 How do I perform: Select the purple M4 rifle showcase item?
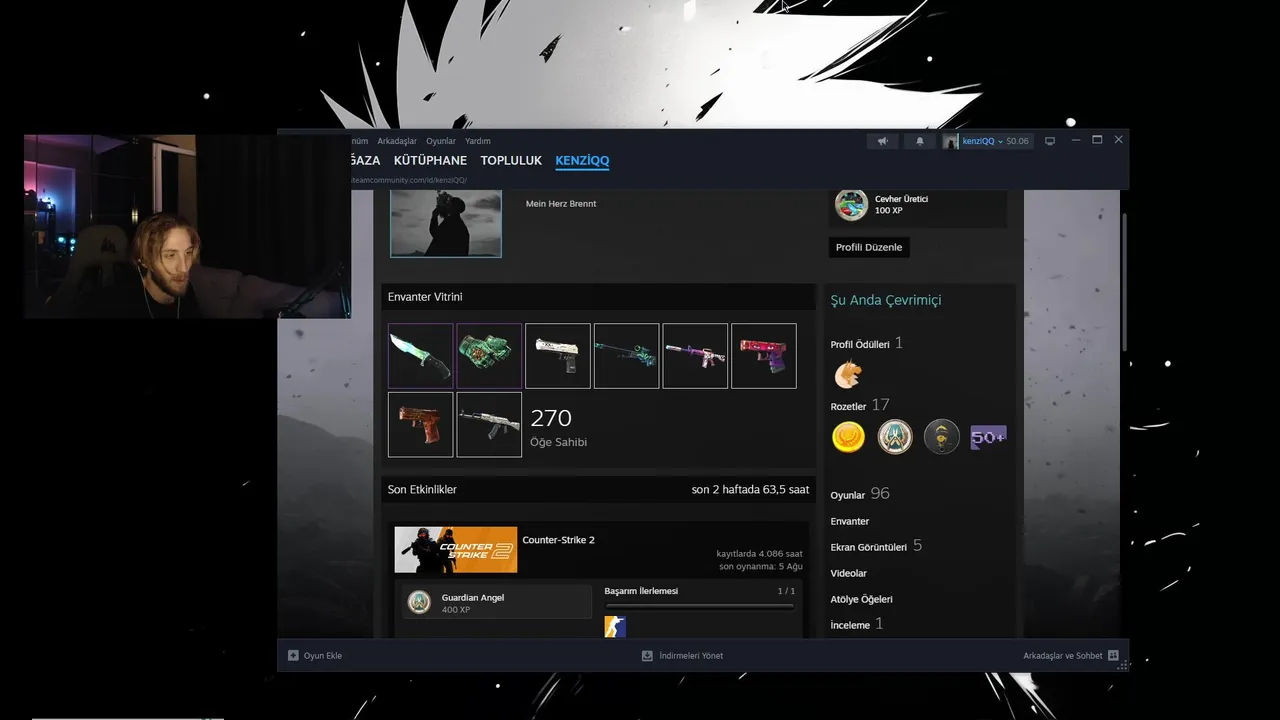click(x=695, y=355)
